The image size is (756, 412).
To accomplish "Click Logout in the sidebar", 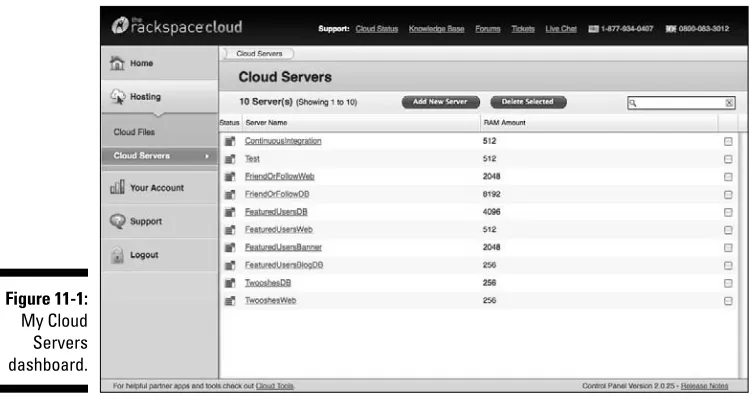I will pyautogui.click(x=160, y=255).
